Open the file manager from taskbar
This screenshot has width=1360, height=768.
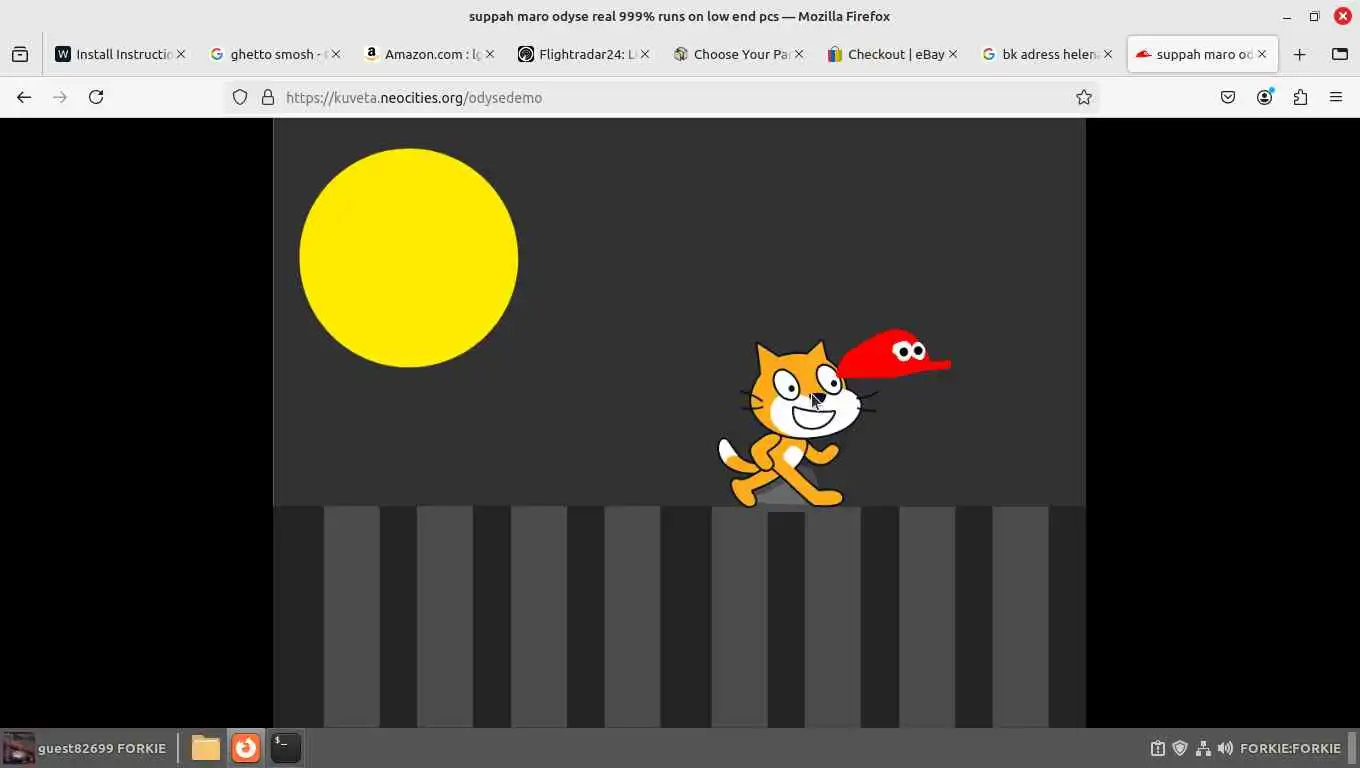pos(206,748)
